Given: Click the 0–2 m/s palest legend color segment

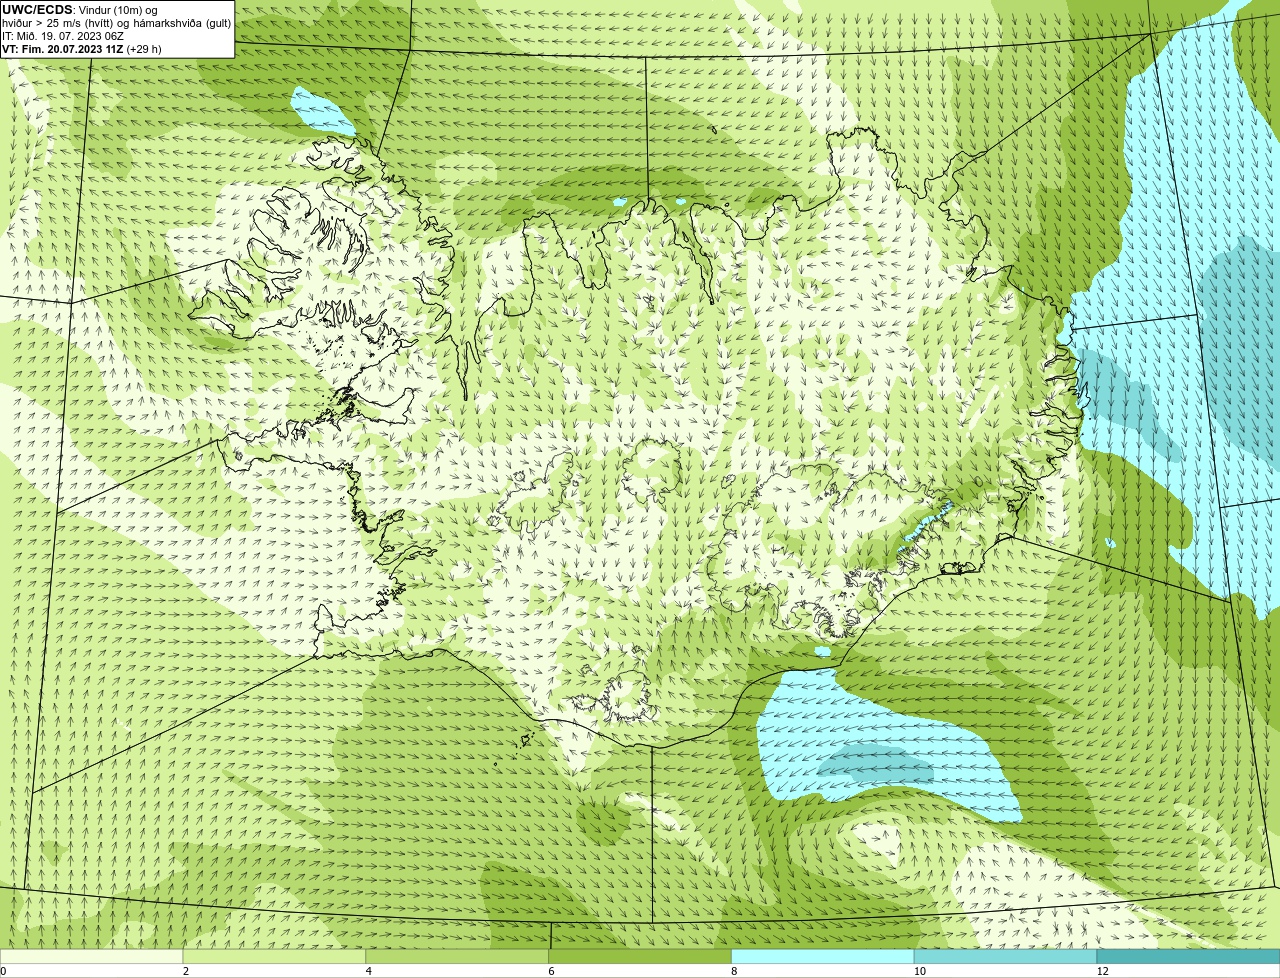Looking at the screenshot, I should [93, 956].
